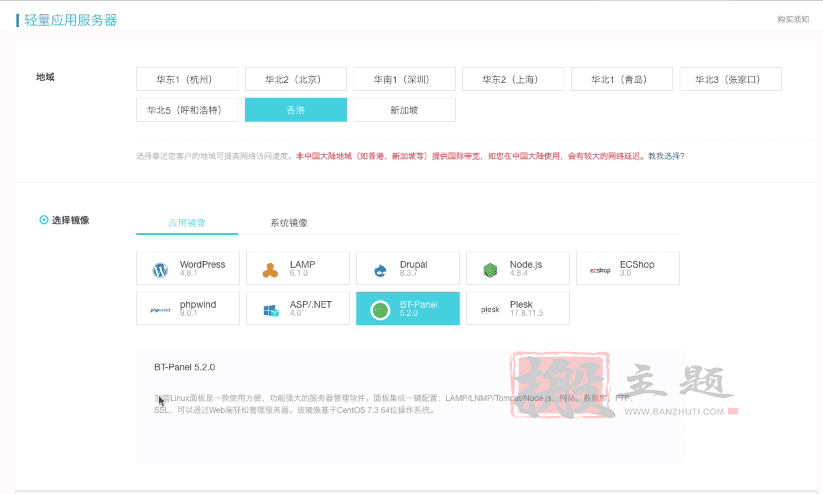
Task: Click the BT-Panel green circle icon
Action: point(380,310)
